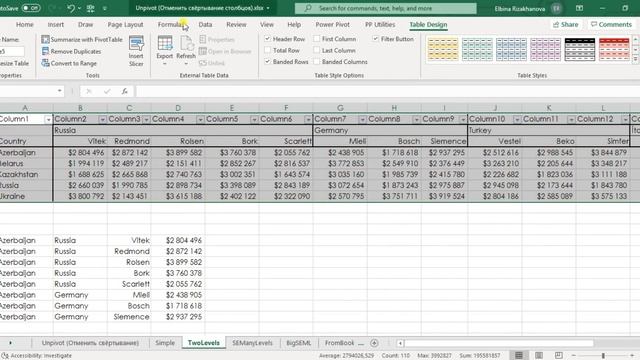Switch to Page Layout view in status bar
Screen dimensions: 640x360
pos(539,356)
